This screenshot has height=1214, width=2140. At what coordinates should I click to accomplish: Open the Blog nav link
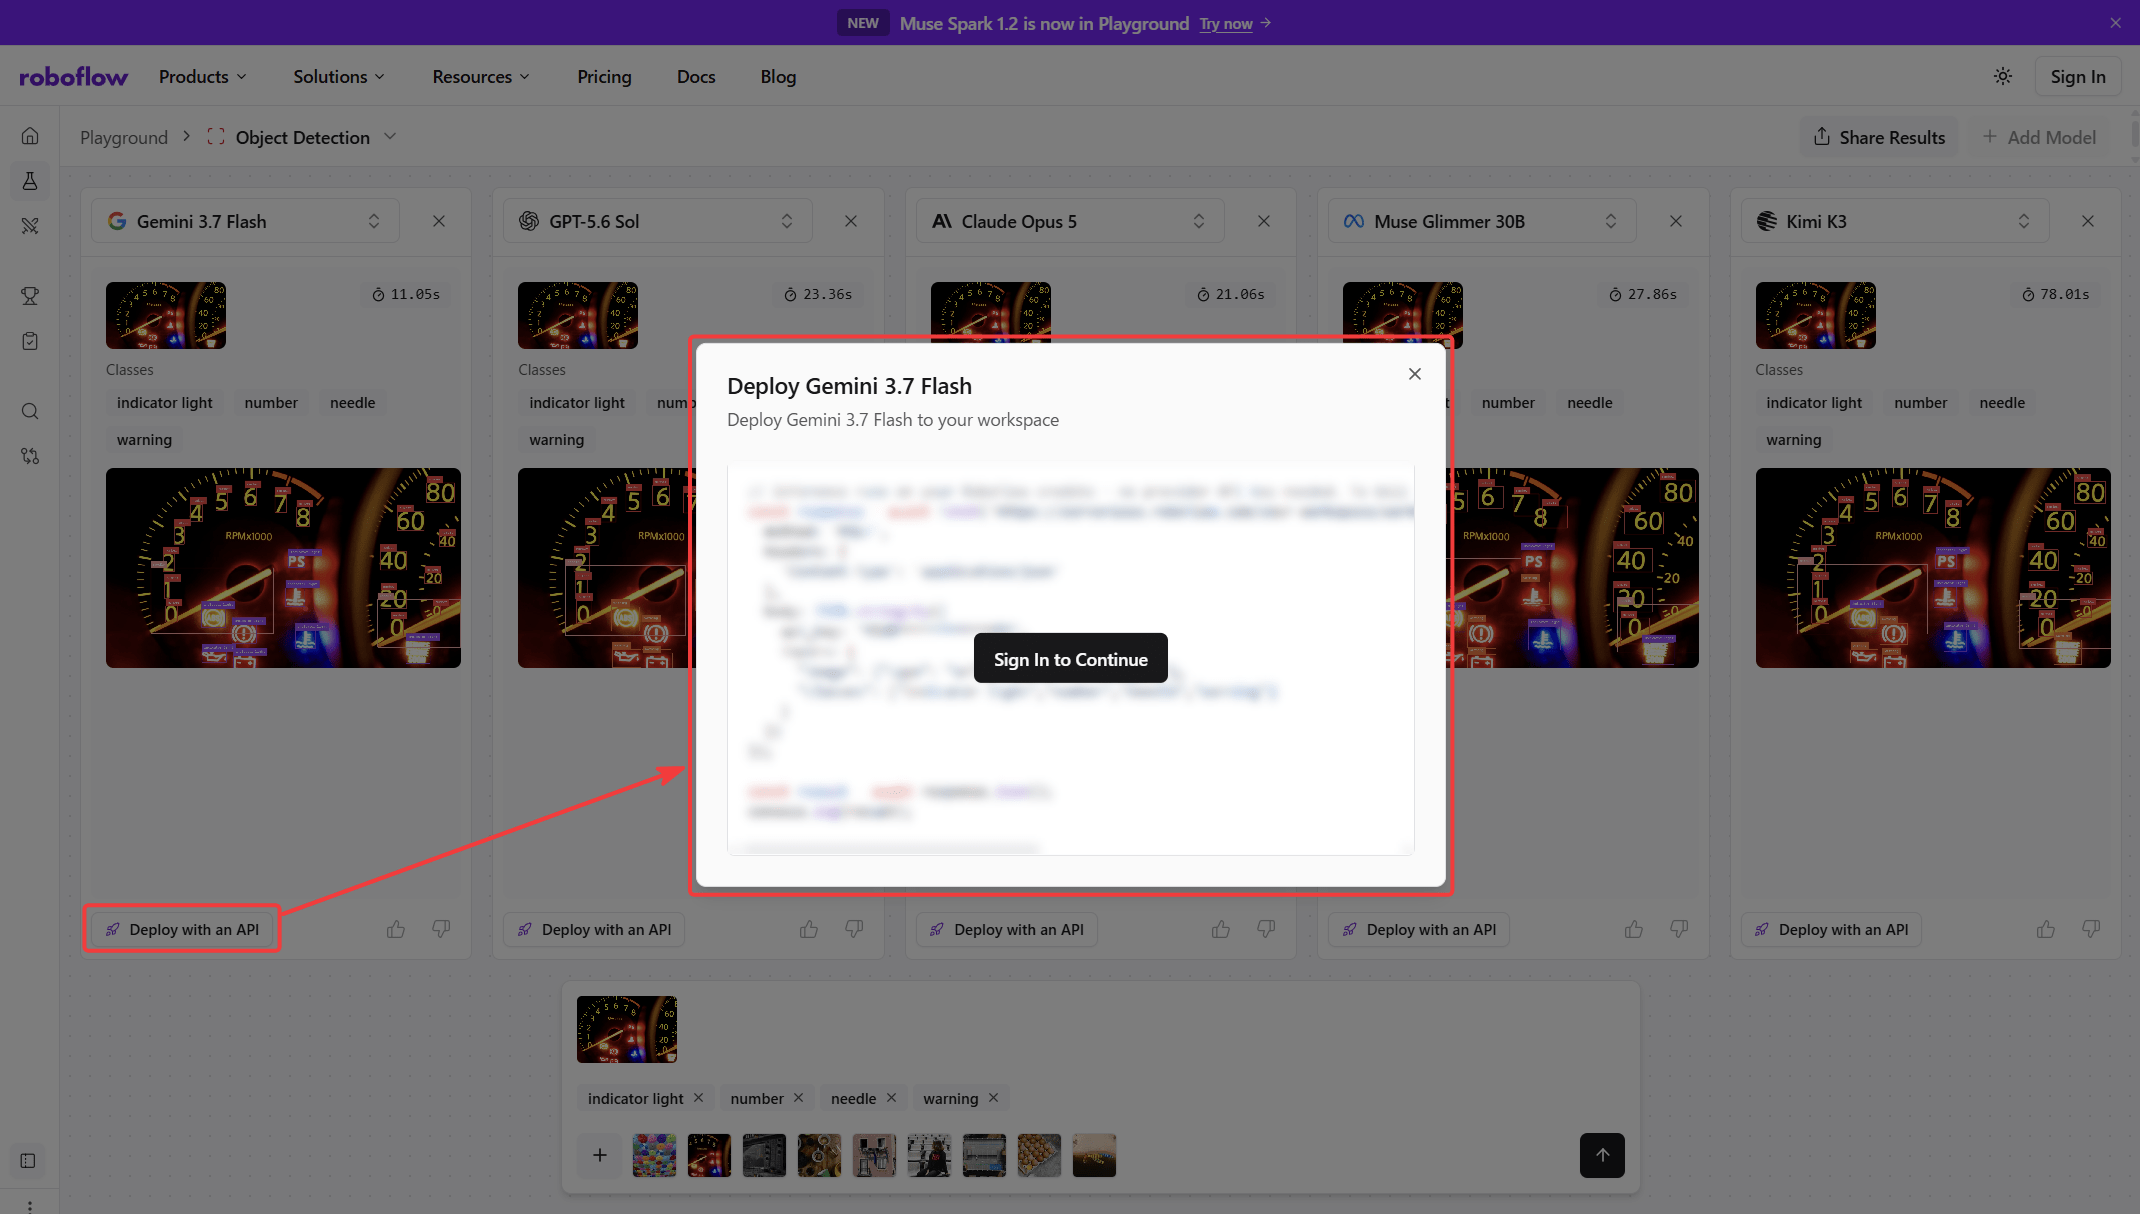tap(778, 77)
